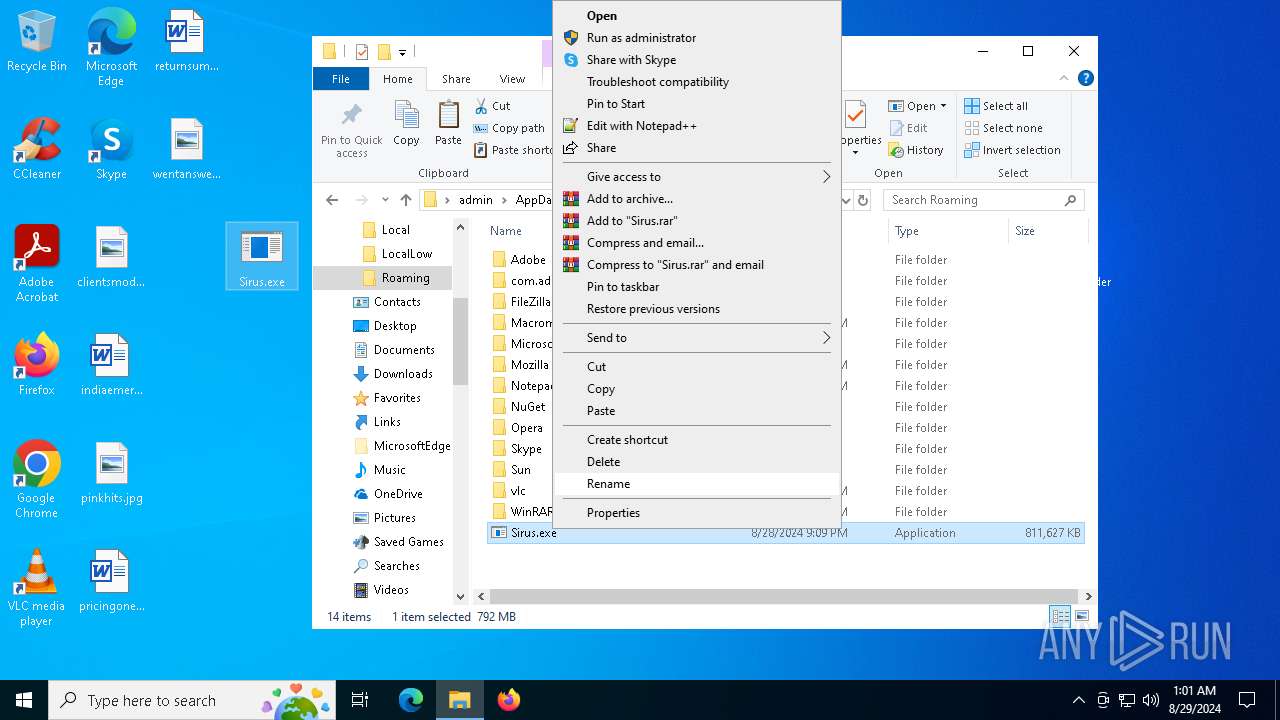Image resolution: width=1280 pixels, height=720 pixels.
Task: Open the Open button dropdown arrow
Action: [943, 106]
